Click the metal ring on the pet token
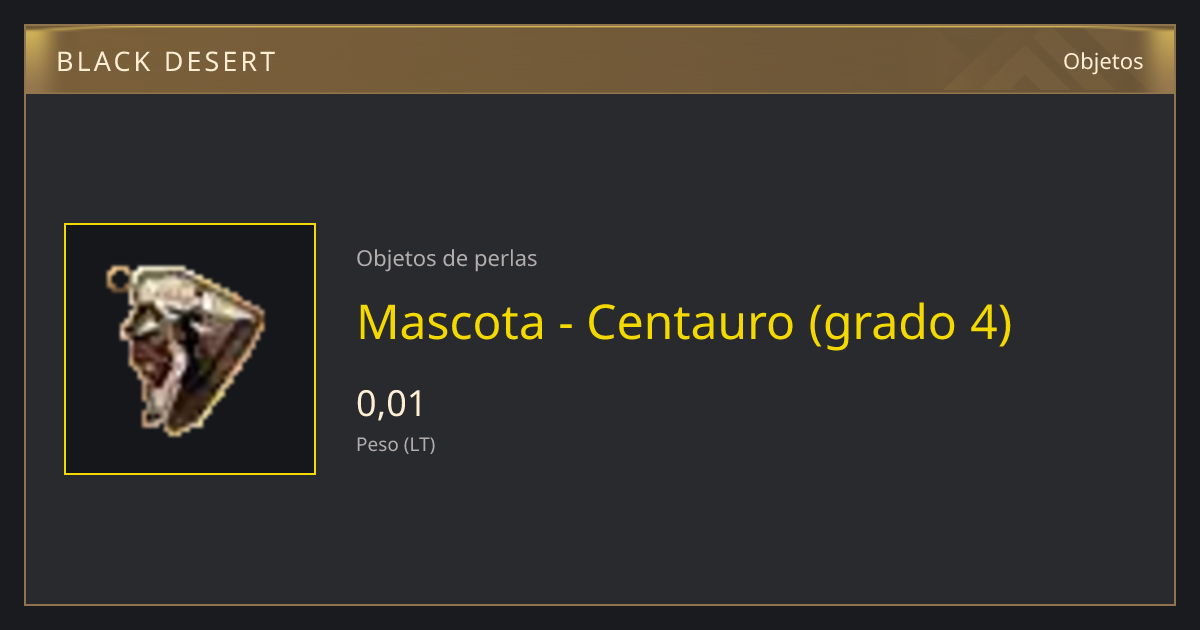Image resolution: width=1200 pixels, height=630 pixels. 118,276
